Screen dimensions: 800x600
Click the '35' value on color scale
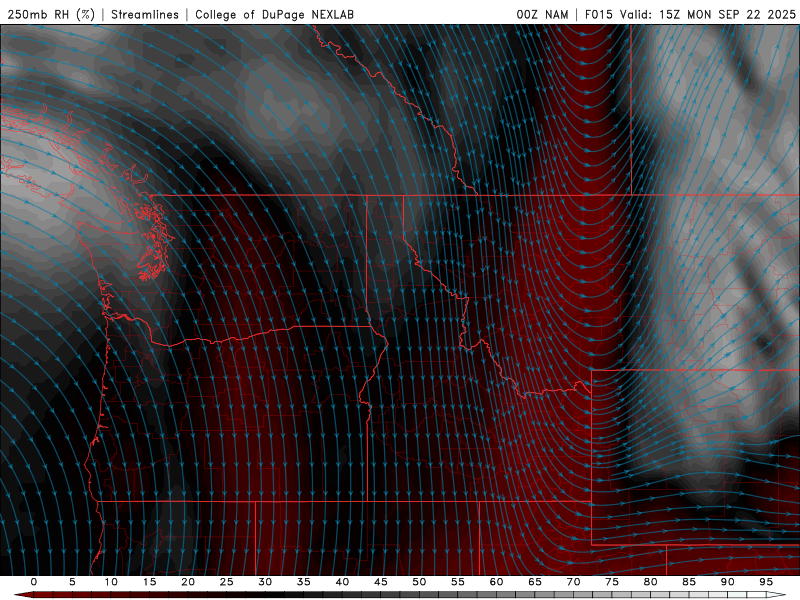304,582
